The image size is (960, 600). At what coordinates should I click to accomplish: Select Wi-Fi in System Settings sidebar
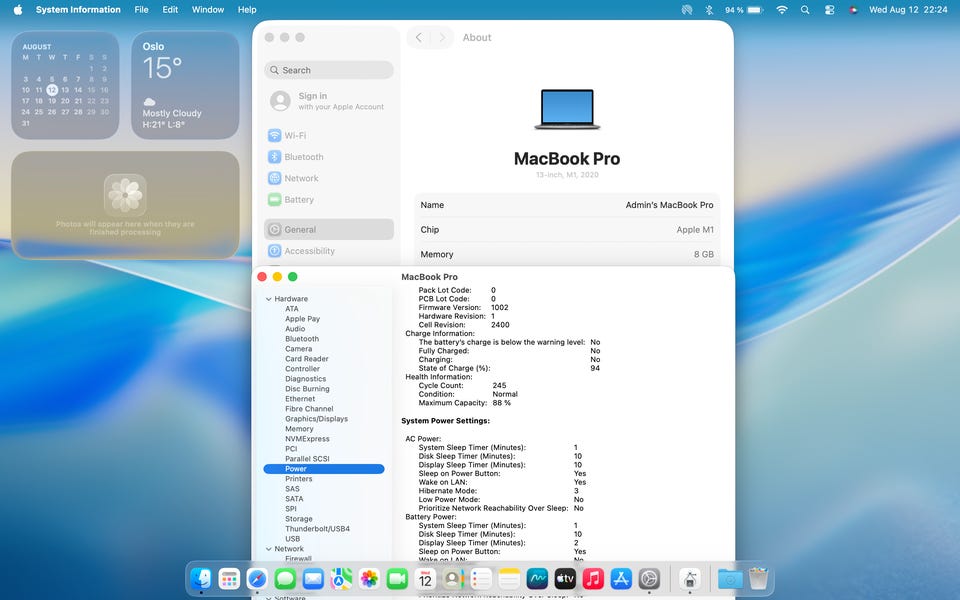(x=329, y=135)
